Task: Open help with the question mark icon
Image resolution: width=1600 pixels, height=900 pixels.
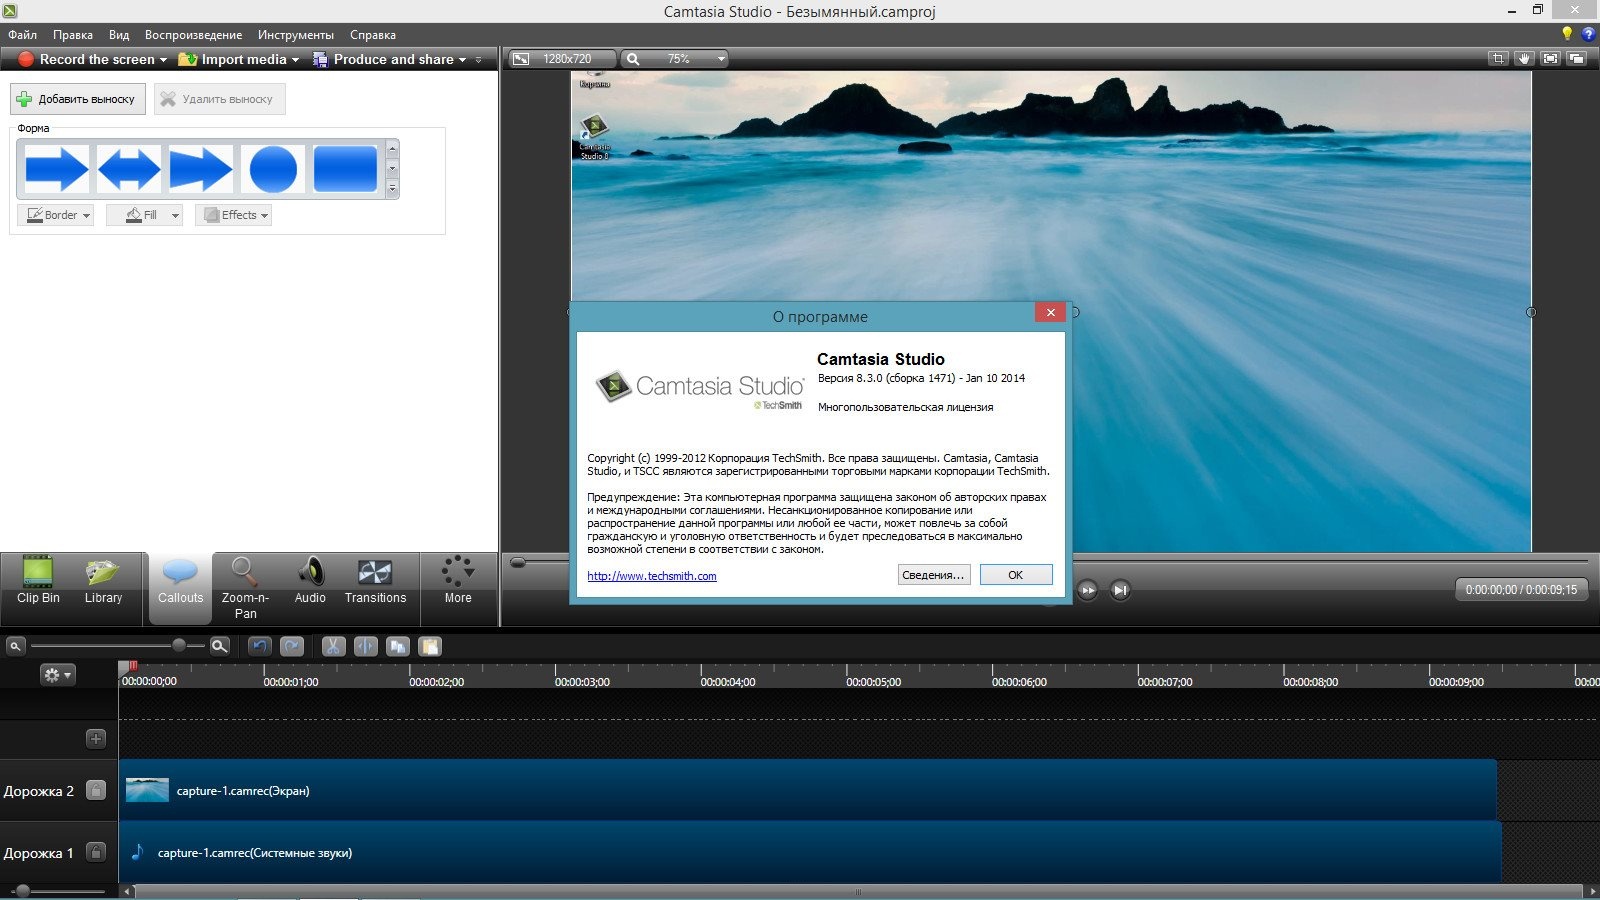Action: point(1588,34)
